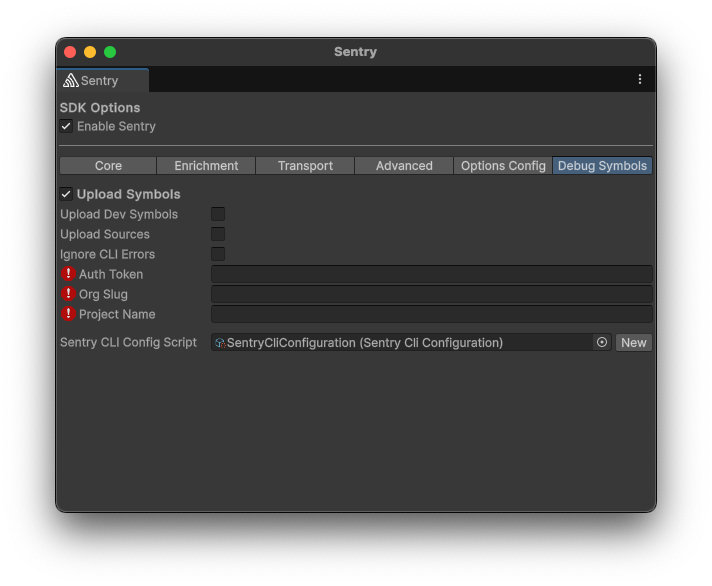The width and height of the screenshot is (712, 586).
Task: Click the Auth Token error warning icon
Action: coord(68,274)
